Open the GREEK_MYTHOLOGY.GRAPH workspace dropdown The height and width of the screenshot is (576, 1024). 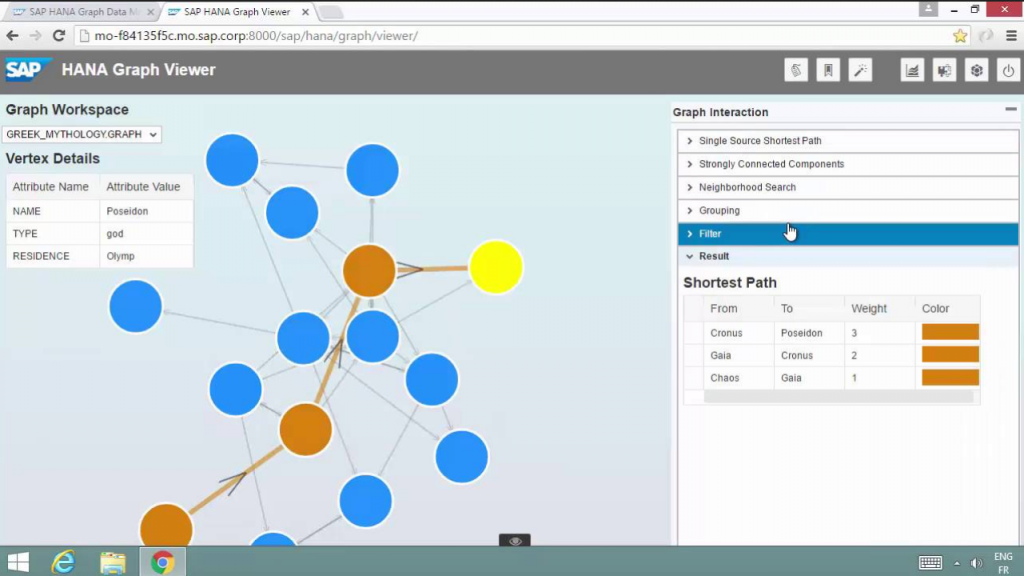coord(82,134)
